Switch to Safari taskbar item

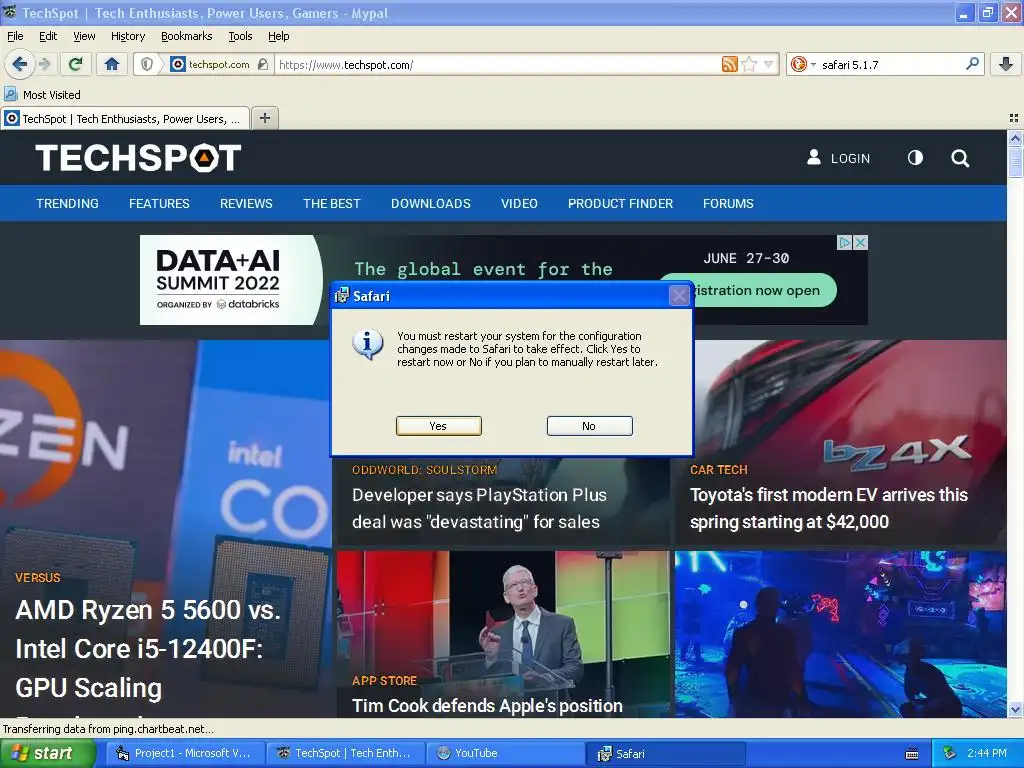tap(666, 753)
